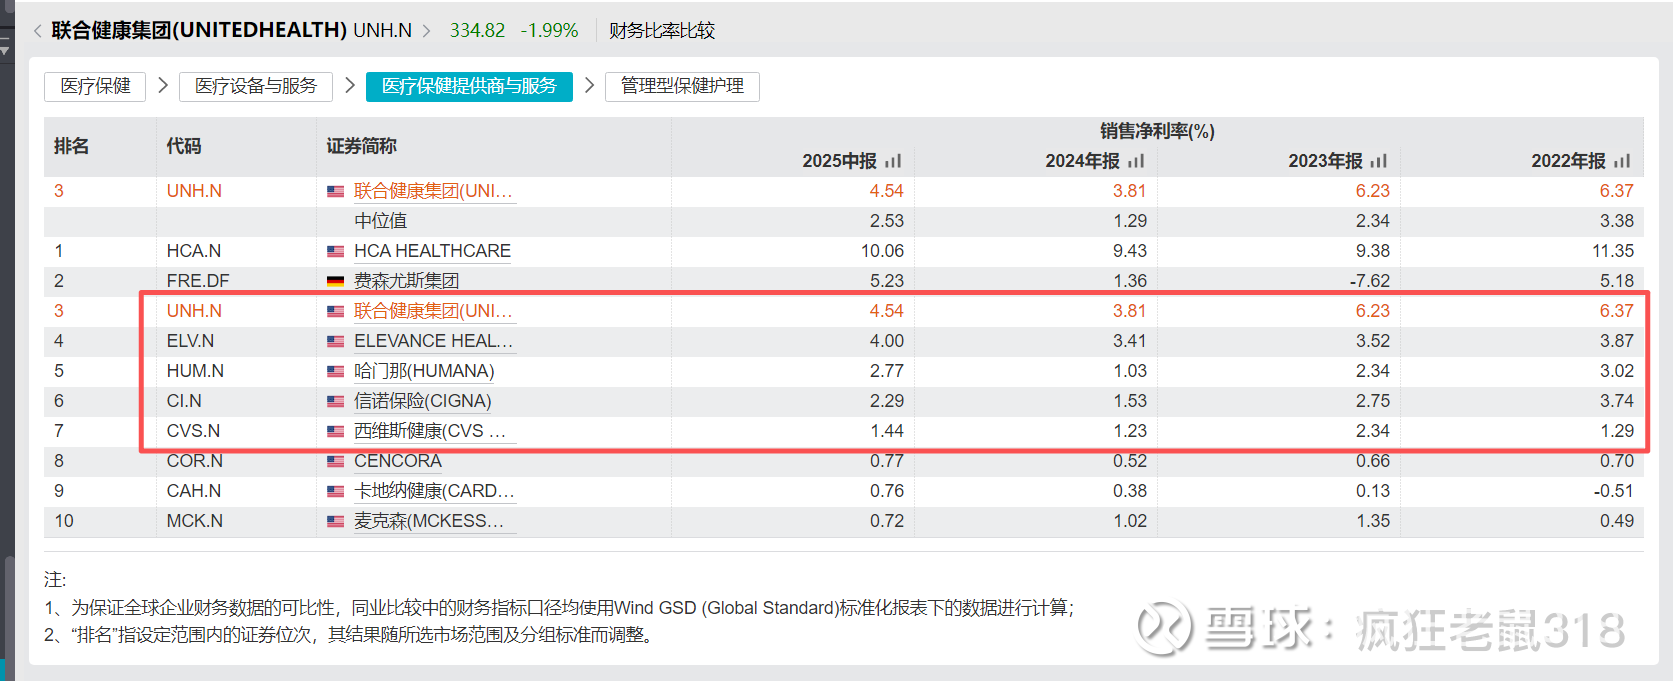Click the German flag icon for 费森尤斯集团
Viewport: 1673px width, 681px height.
(336, 282)
